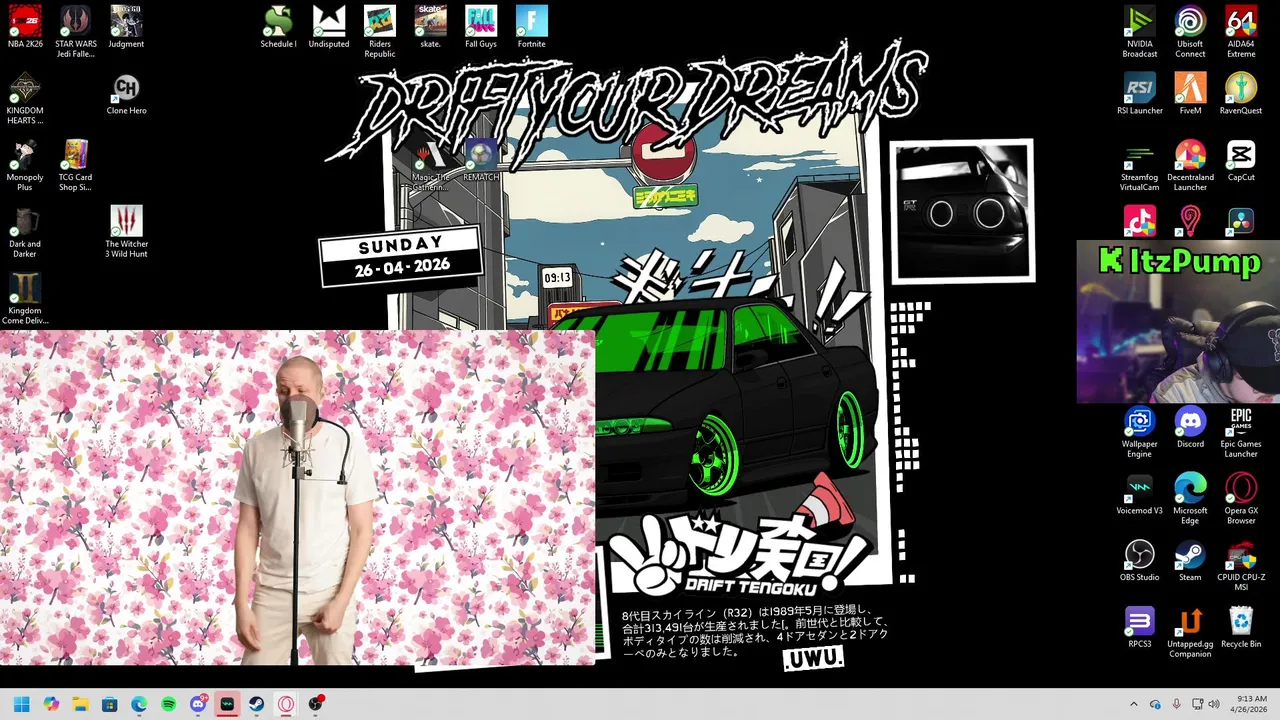Launch Opera GX Browser from desktop

[1241, 499]
